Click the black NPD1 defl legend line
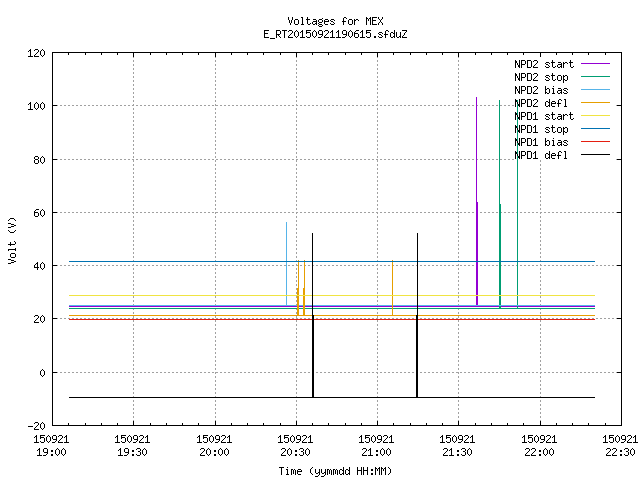 click(595, 155)
